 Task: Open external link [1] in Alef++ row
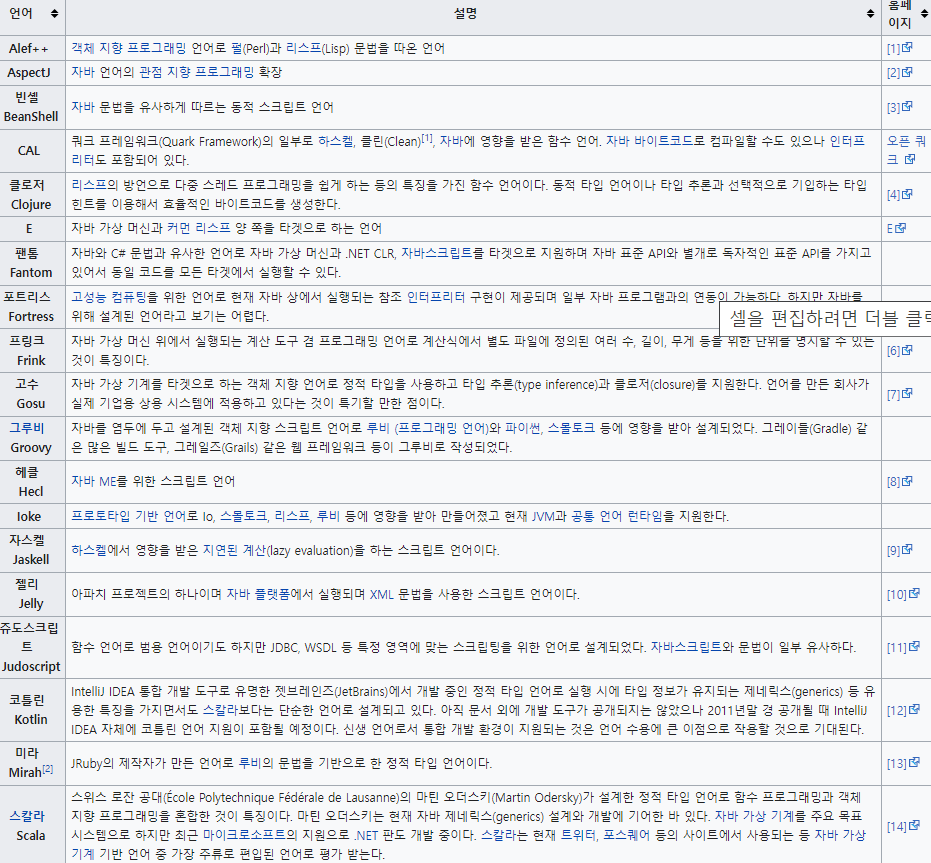click(899, 48)
